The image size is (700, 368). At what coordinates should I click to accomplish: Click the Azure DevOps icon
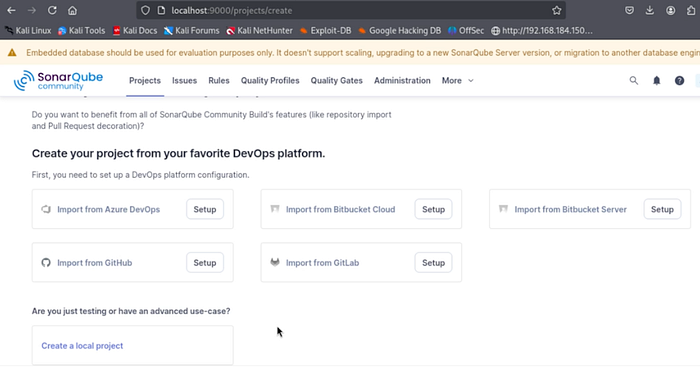tap(46, 209)
